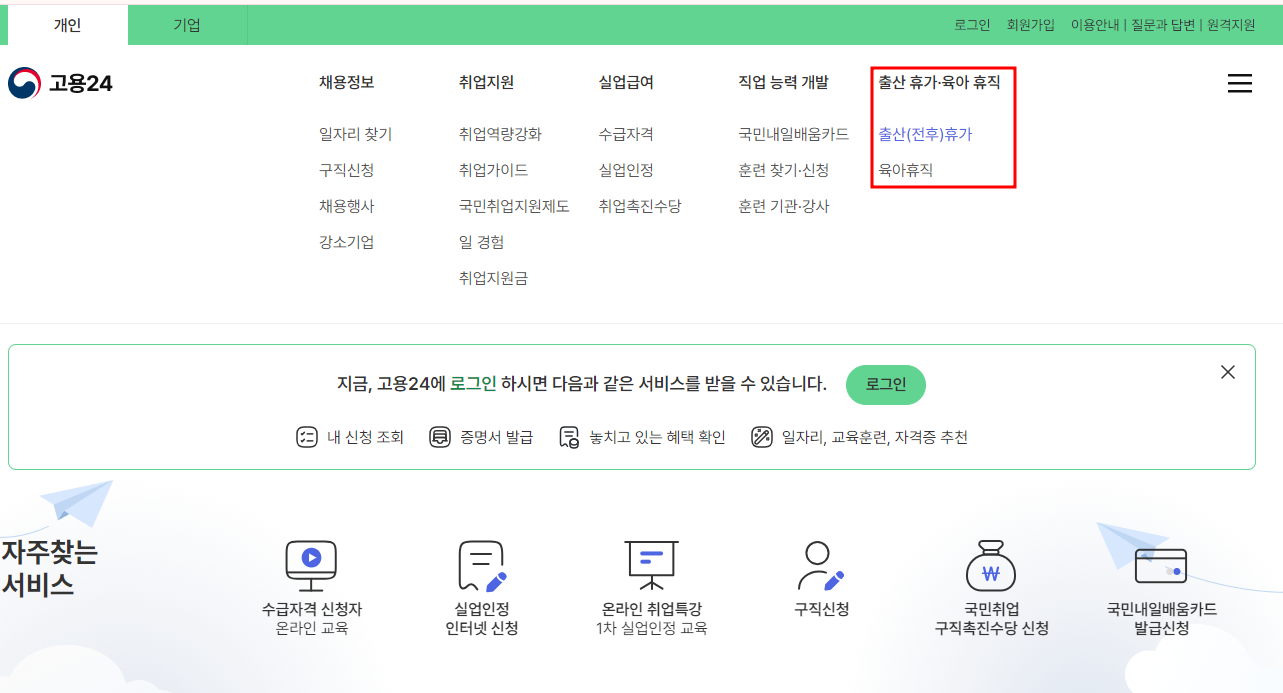This screenshot has width=1283, height=693.
Task: Click the green 로그인 button
Action: pos(885,384)
